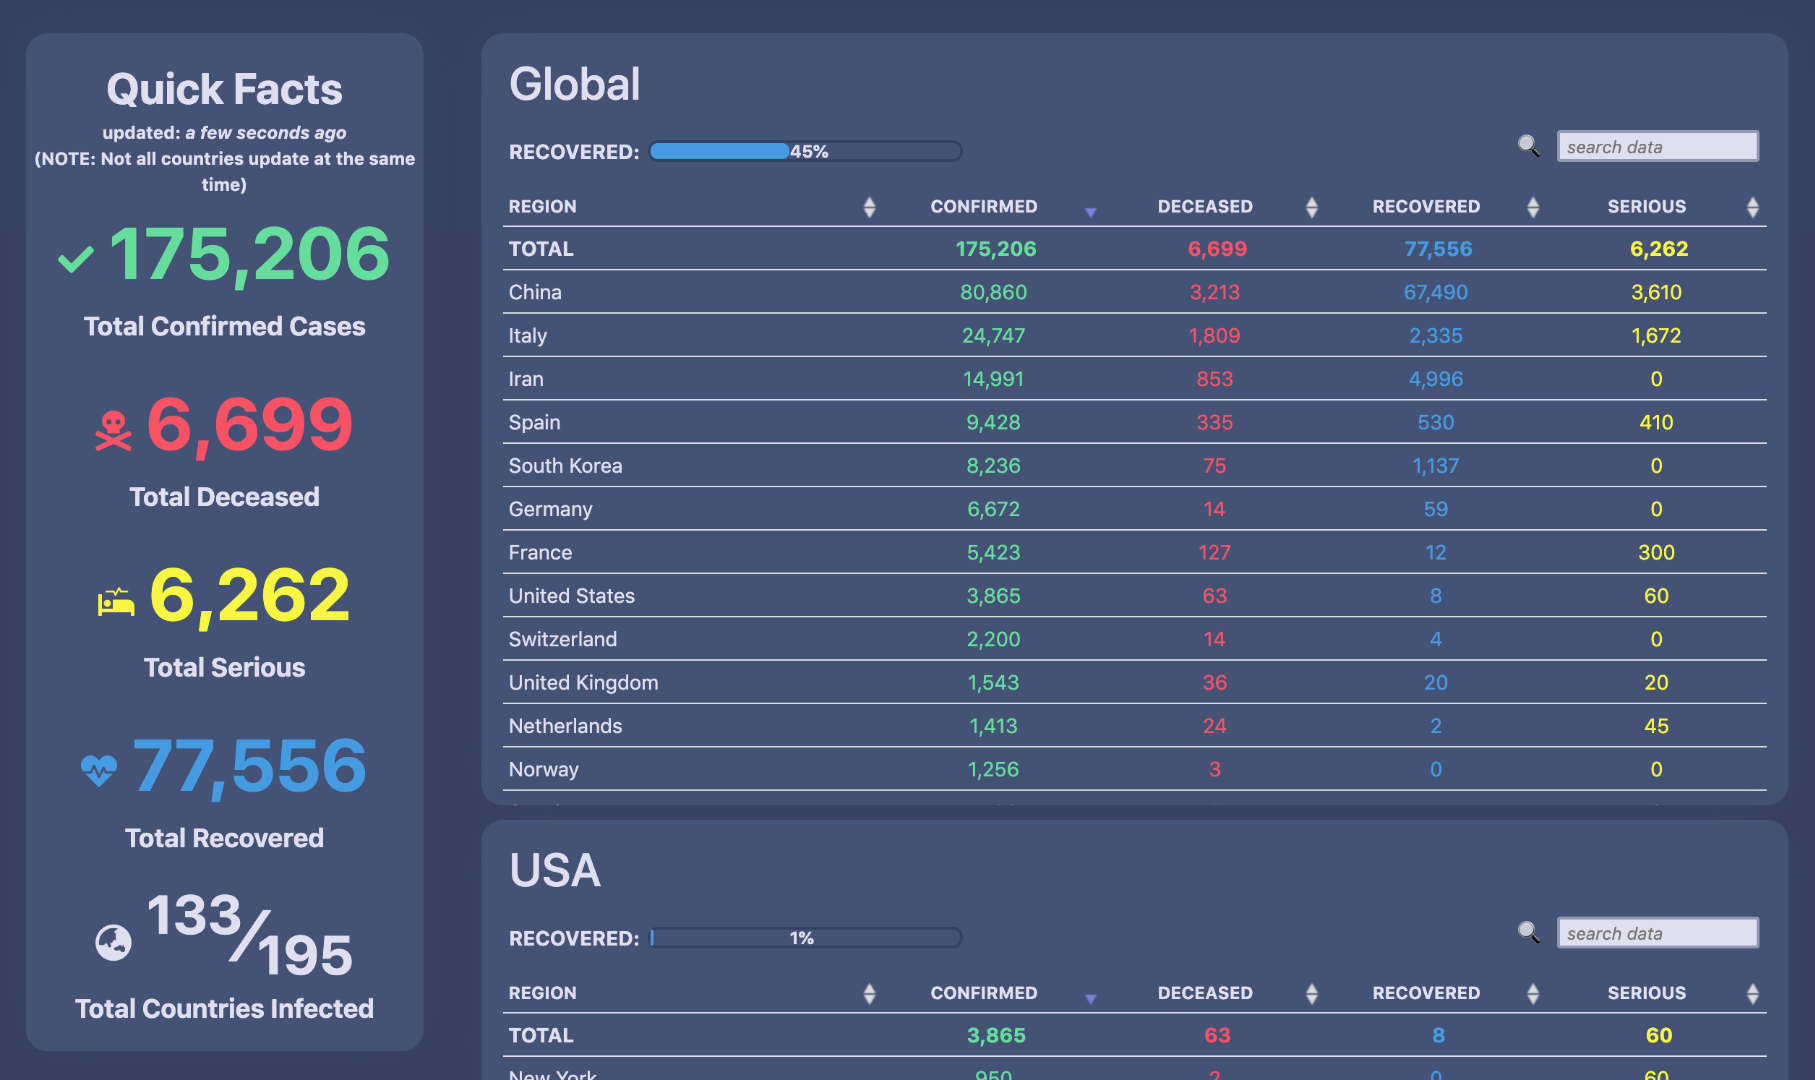Sort Global table by Serious arrows
This screenshot has width=1815, height=1080.
(1752, 207)
